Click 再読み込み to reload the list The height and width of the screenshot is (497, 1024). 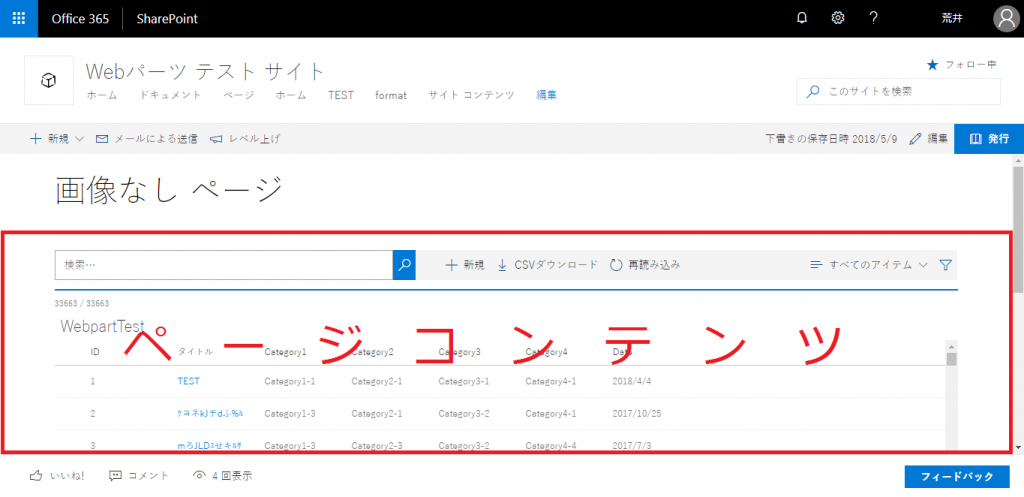[x=645, y=265]
